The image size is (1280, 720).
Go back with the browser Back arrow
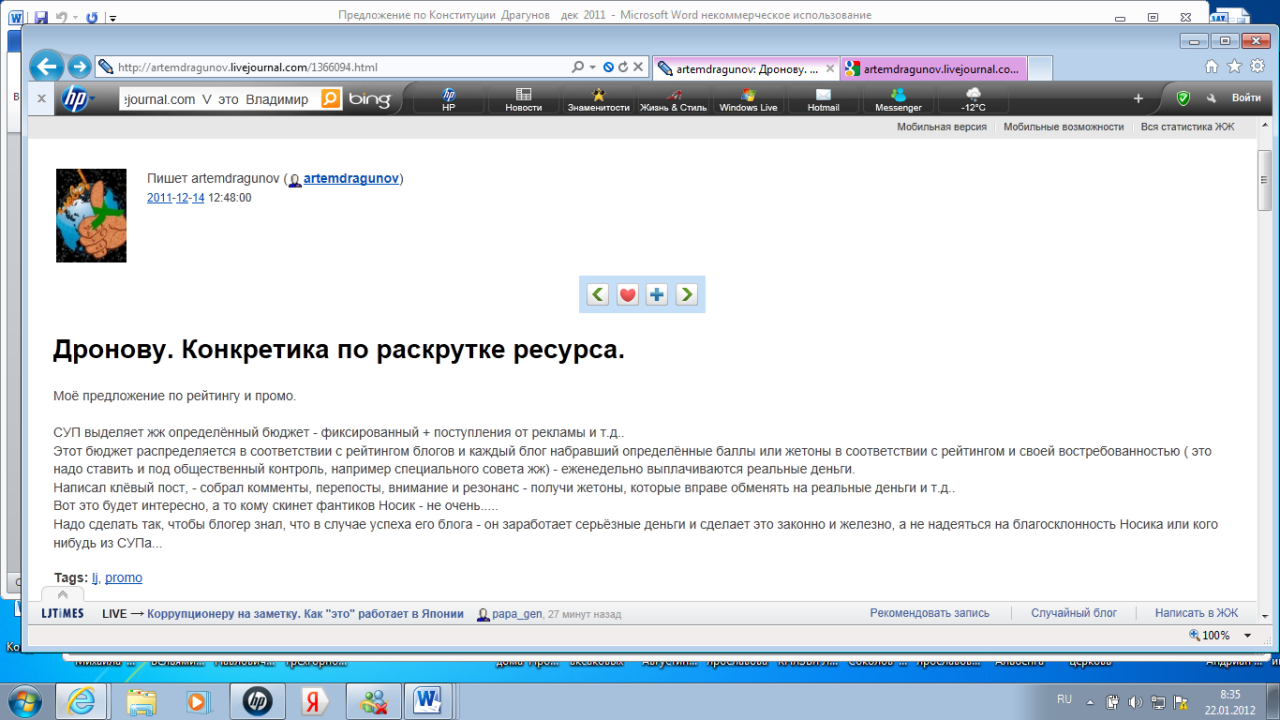tap(46, 67)
